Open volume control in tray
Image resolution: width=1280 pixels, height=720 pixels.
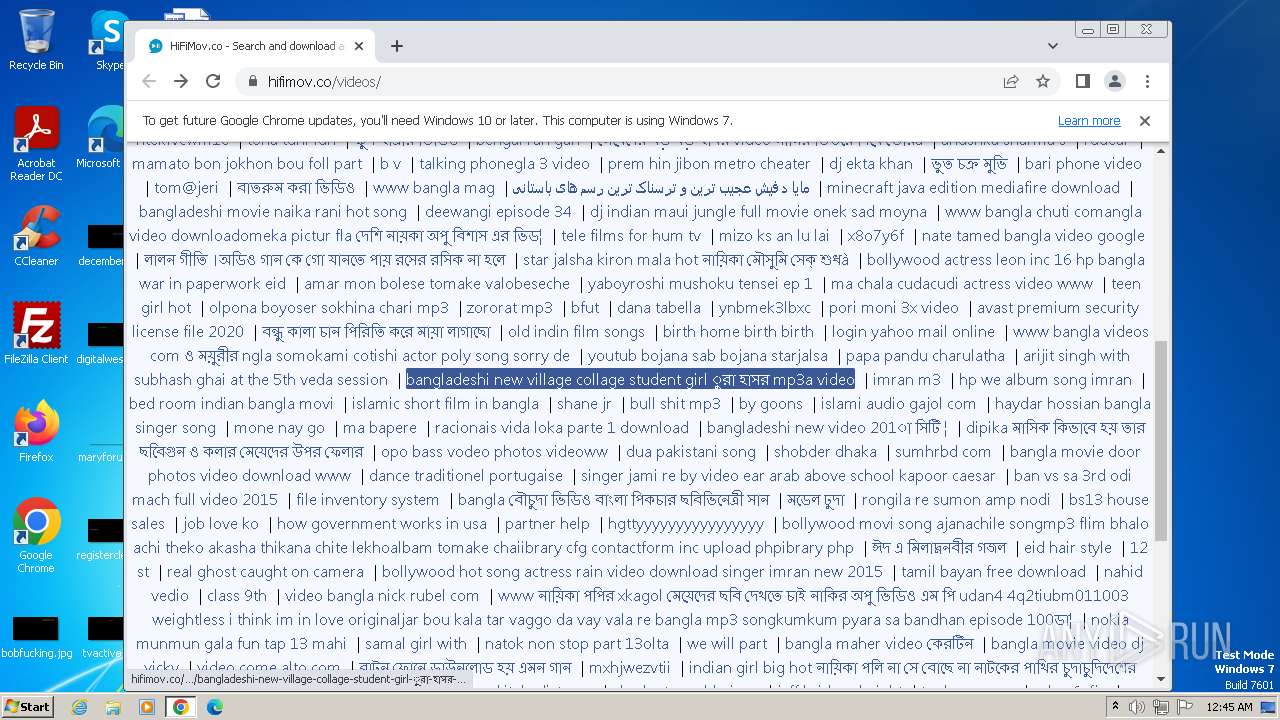[x=1137, y=707]
